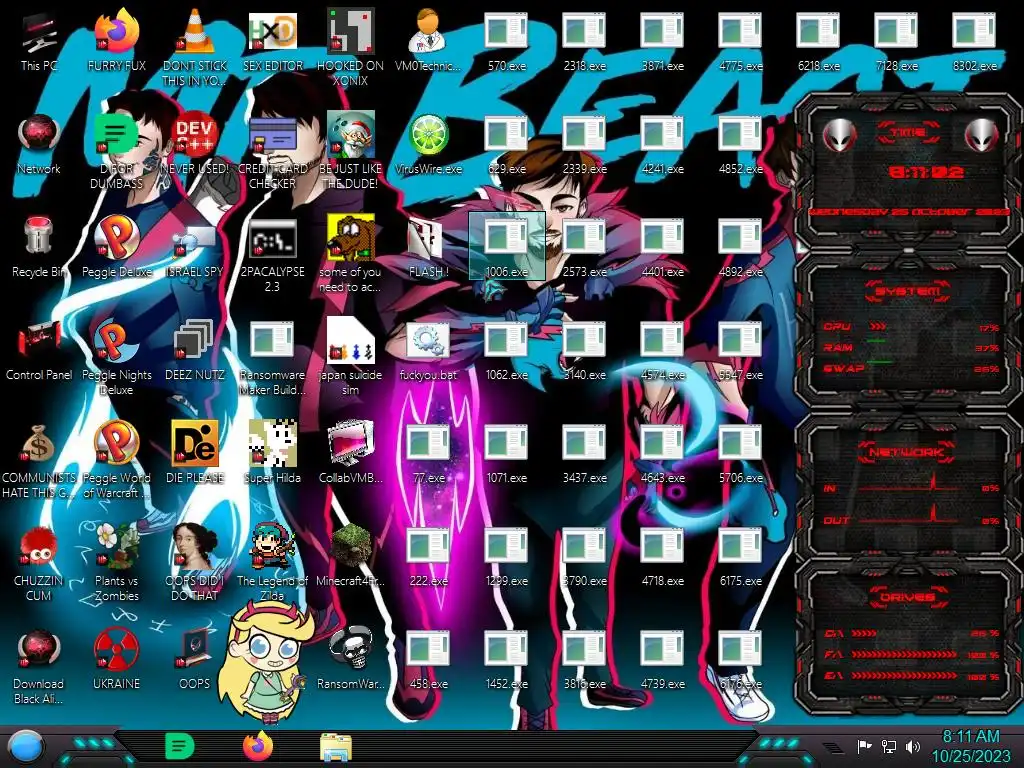Click the 2PACALYPSE 2.3 console icon

tap(273, 254)
